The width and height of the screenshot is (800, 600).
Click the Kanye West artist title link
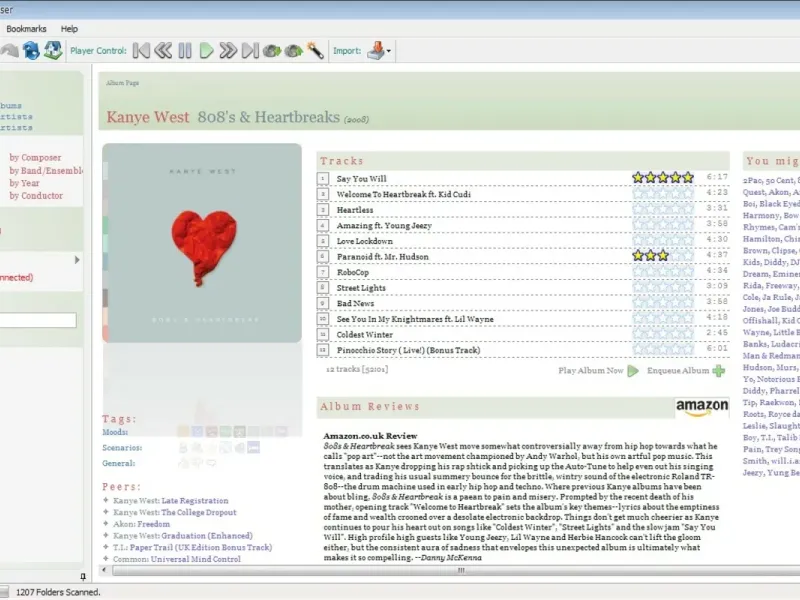point(148,117)
